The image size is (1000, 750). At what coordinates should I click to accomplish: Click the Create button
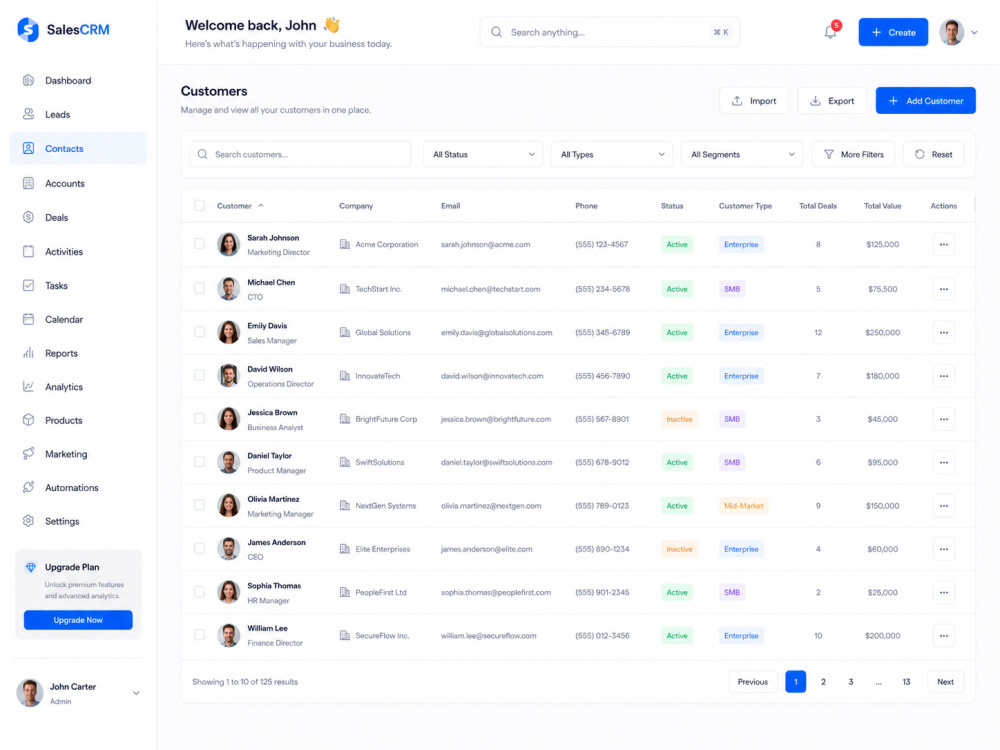coord(893,32)
